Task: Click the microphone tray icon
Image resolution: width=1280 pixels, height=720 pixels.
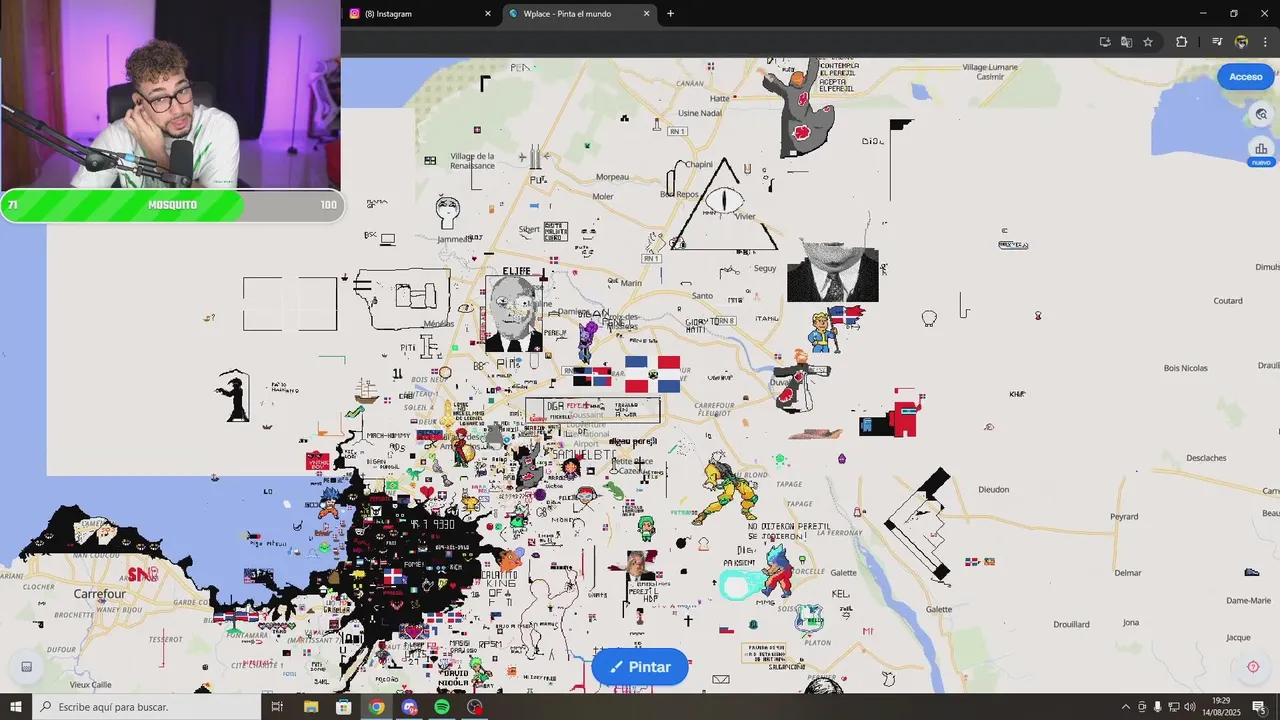Action: (1158, 707)
